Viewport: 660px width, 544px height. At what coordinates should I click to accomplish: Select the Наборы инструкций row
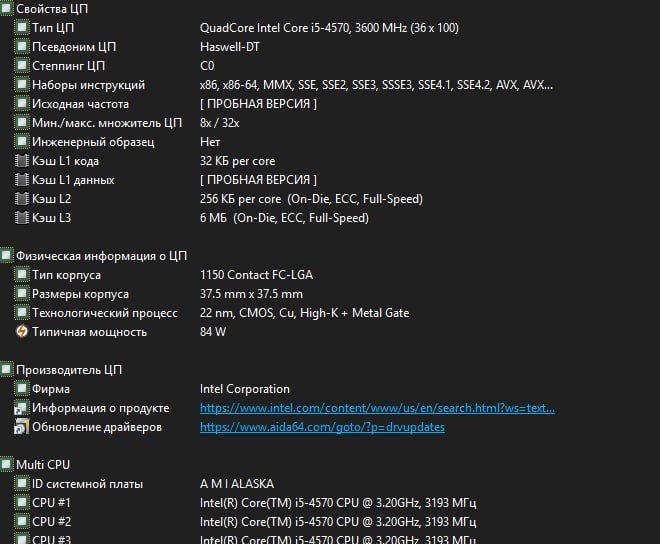88,85
